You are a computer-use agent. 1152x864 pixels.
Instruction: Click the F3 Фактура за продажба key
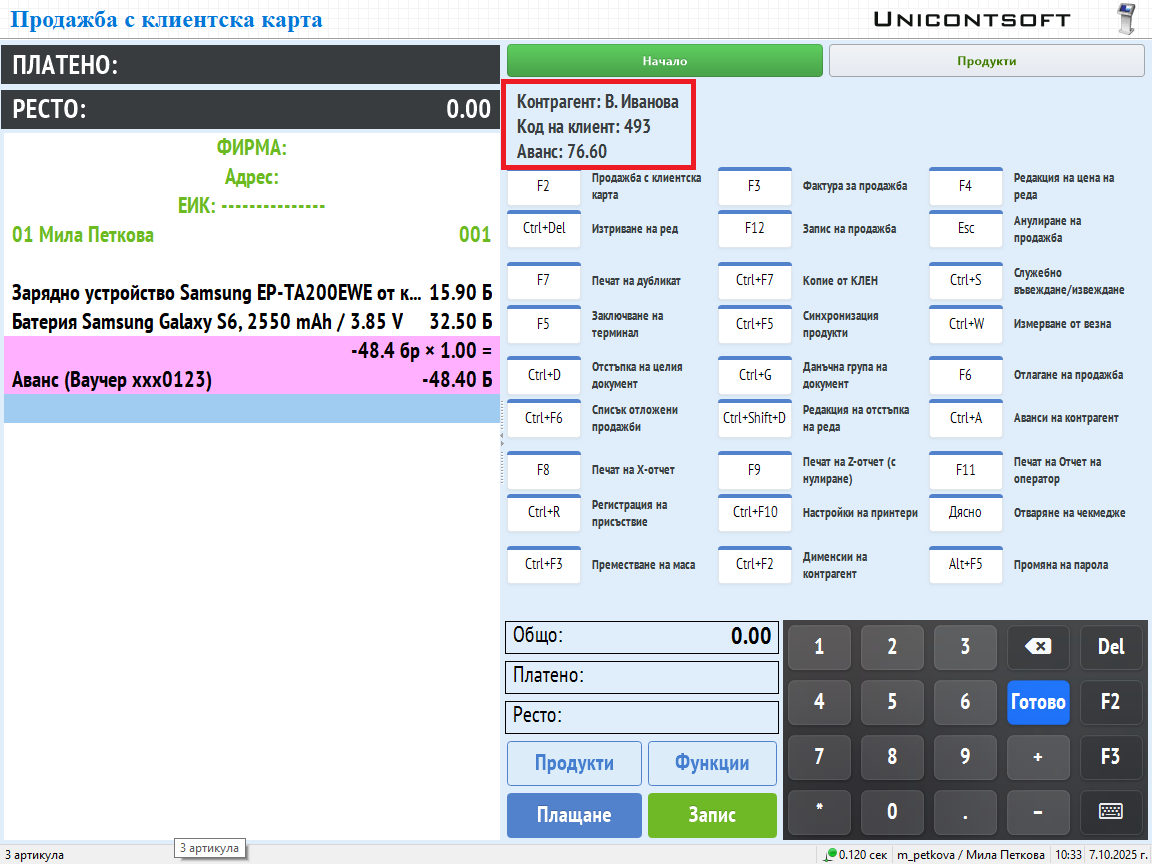coord(754,186)
